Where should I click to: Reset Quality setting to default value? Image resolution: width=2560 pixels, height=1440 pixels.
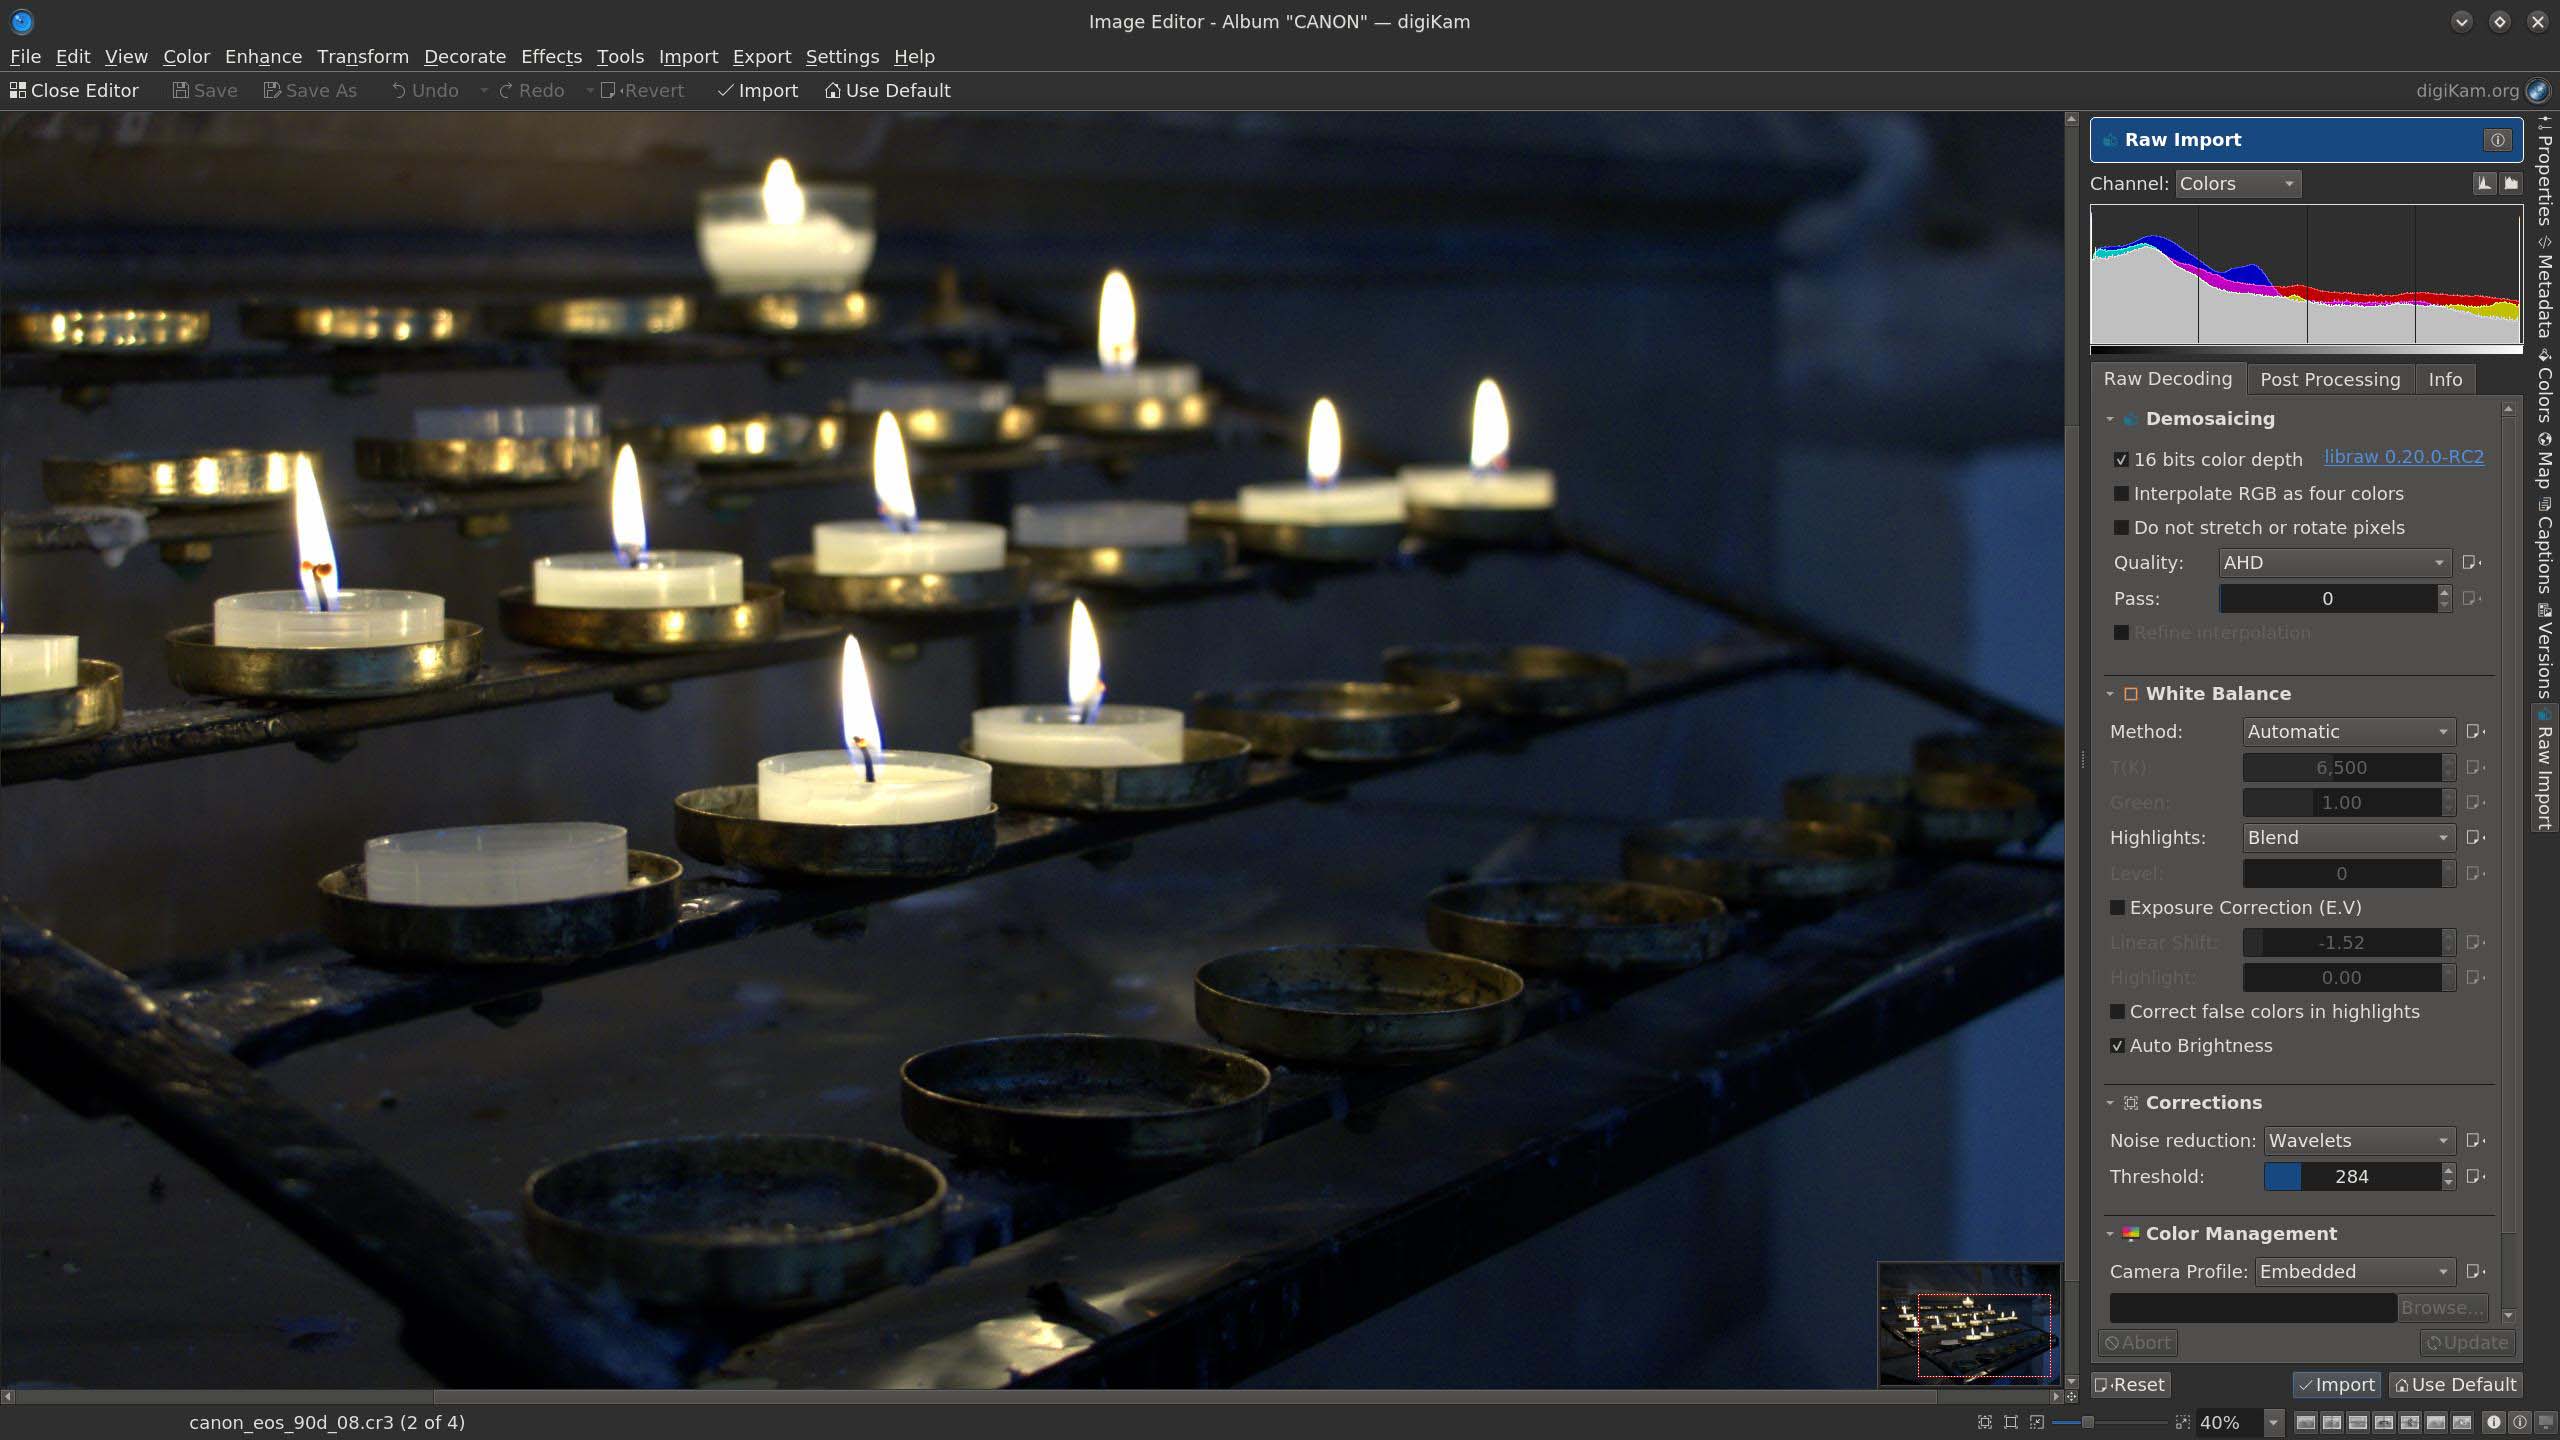pos(2472,562)
